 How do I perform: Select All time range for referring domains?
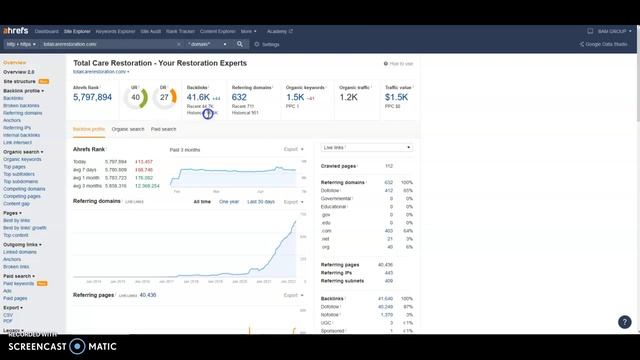pyautogui.click(x=202, y=202)
